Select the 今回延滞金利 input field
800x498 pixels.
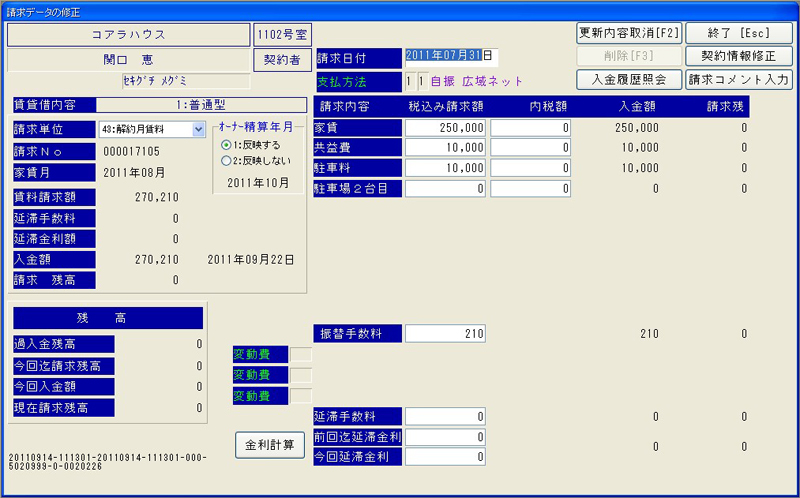(446, 456)
